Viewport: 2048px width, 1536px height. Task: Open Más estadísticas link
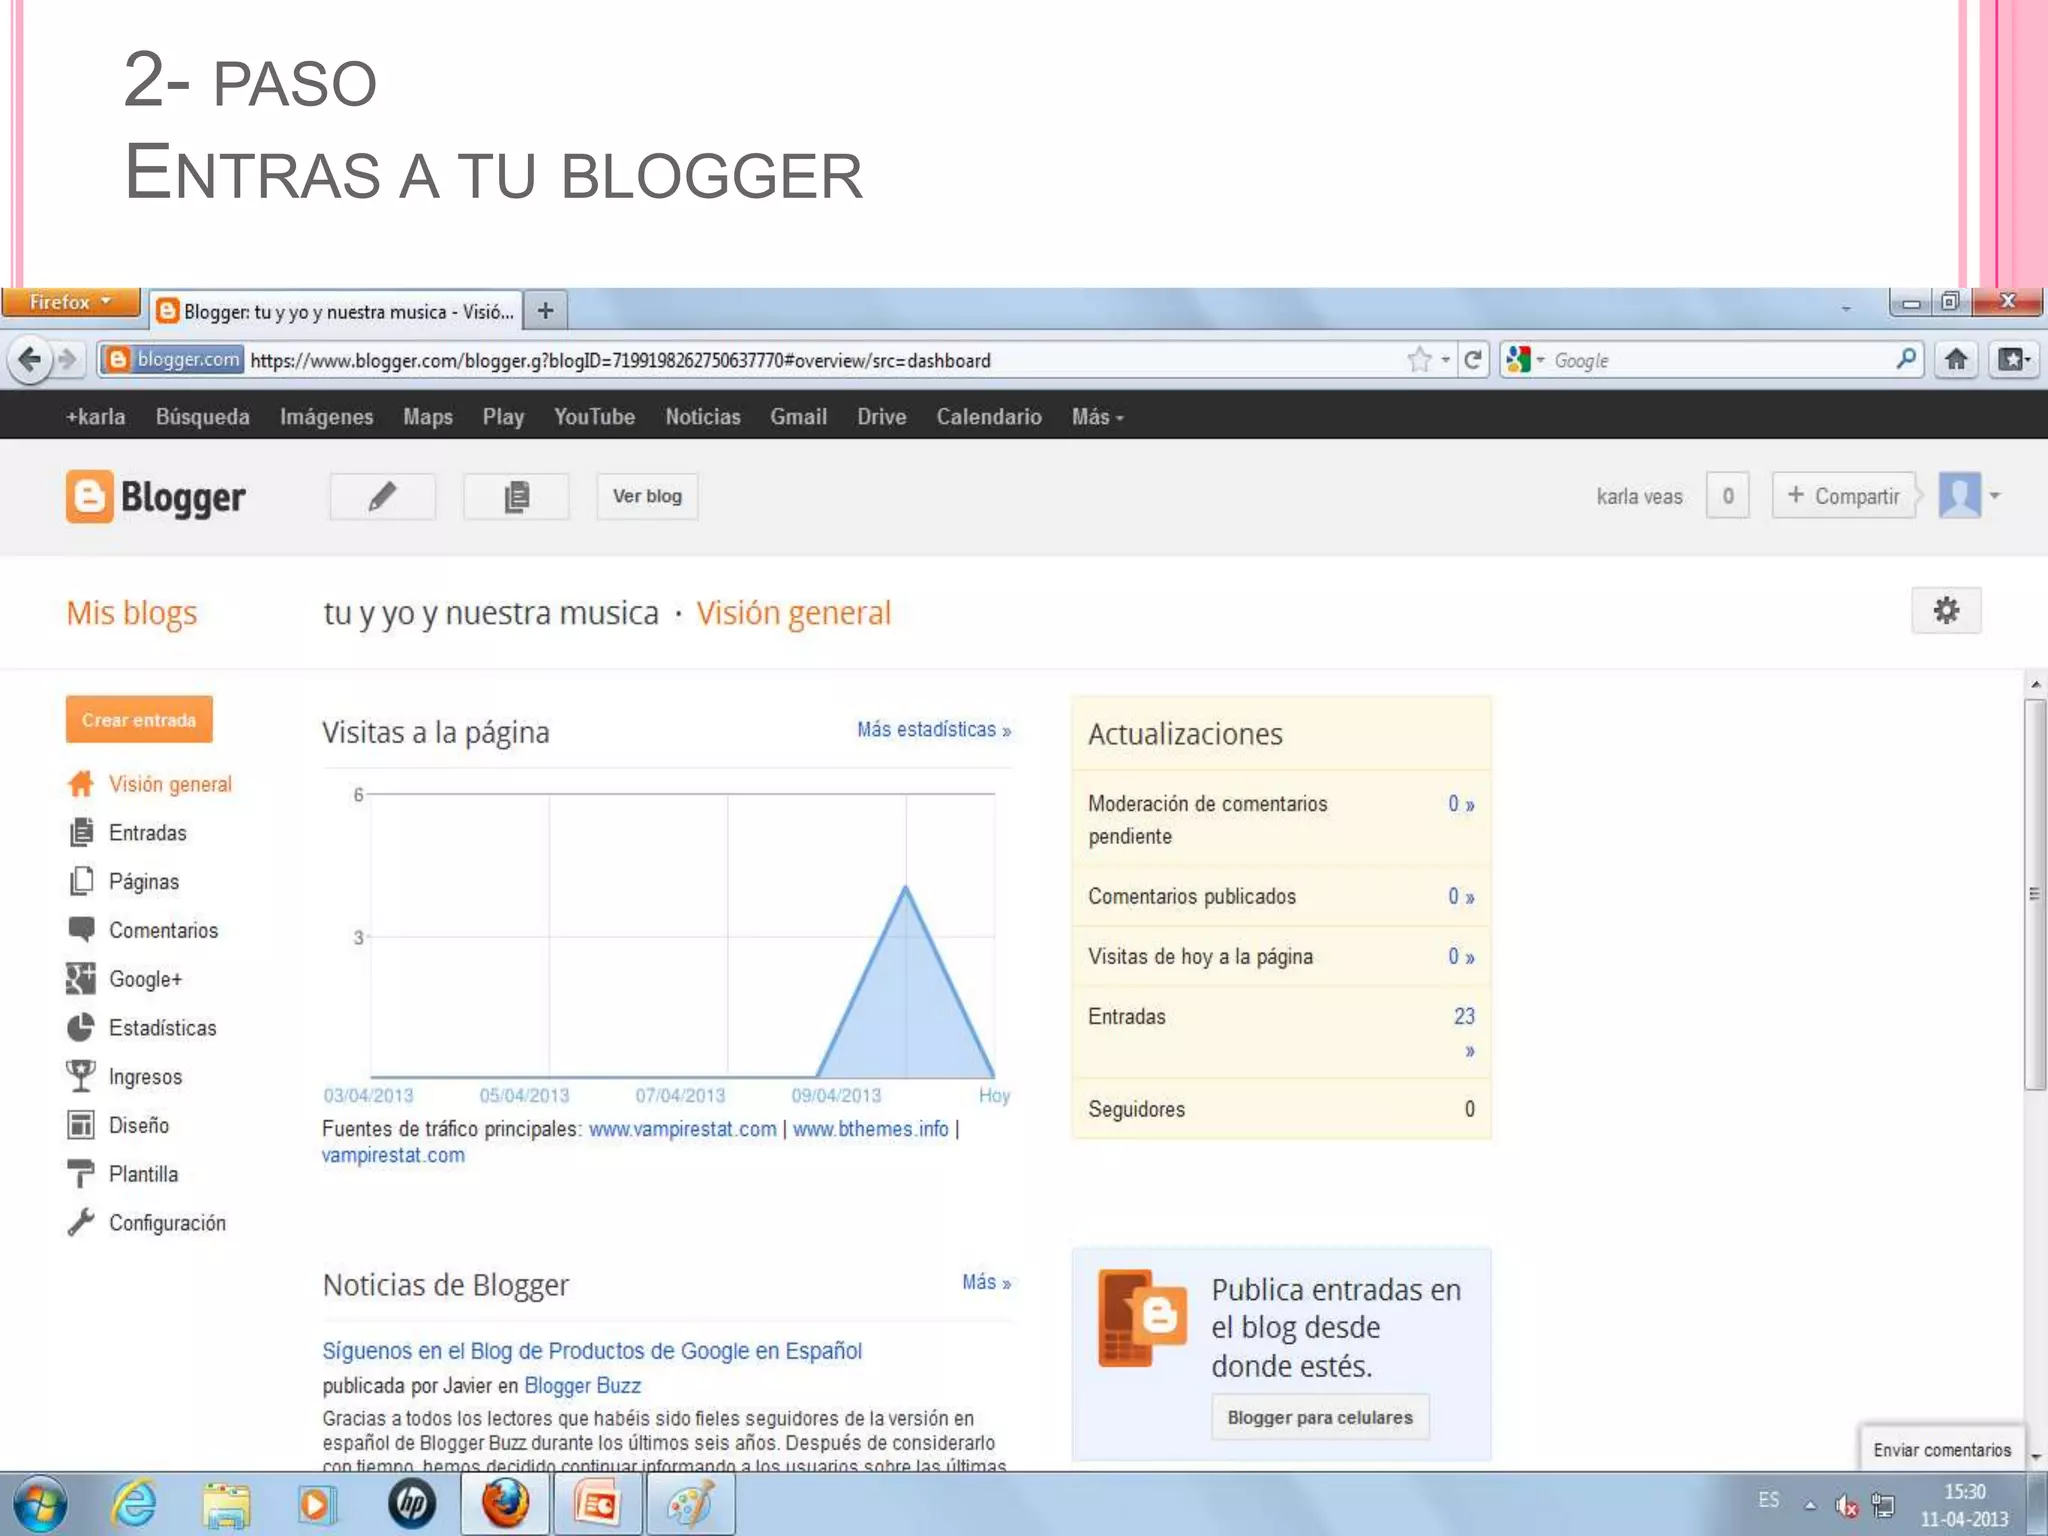(x=933, y=730)
